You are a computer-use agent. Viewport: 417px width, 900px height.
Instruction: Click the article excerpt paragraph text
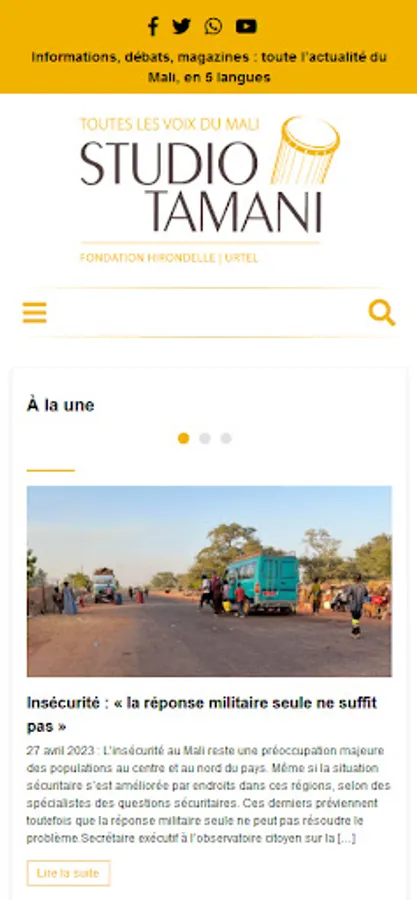(x=209, y=794)
